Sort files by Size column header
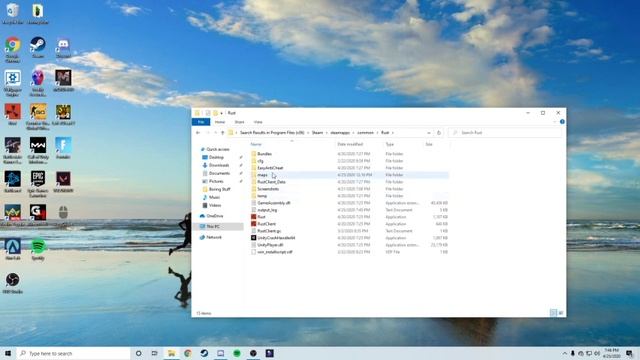Screen dimensions: 640x360 pyautogui.click(x=429, y=144)
